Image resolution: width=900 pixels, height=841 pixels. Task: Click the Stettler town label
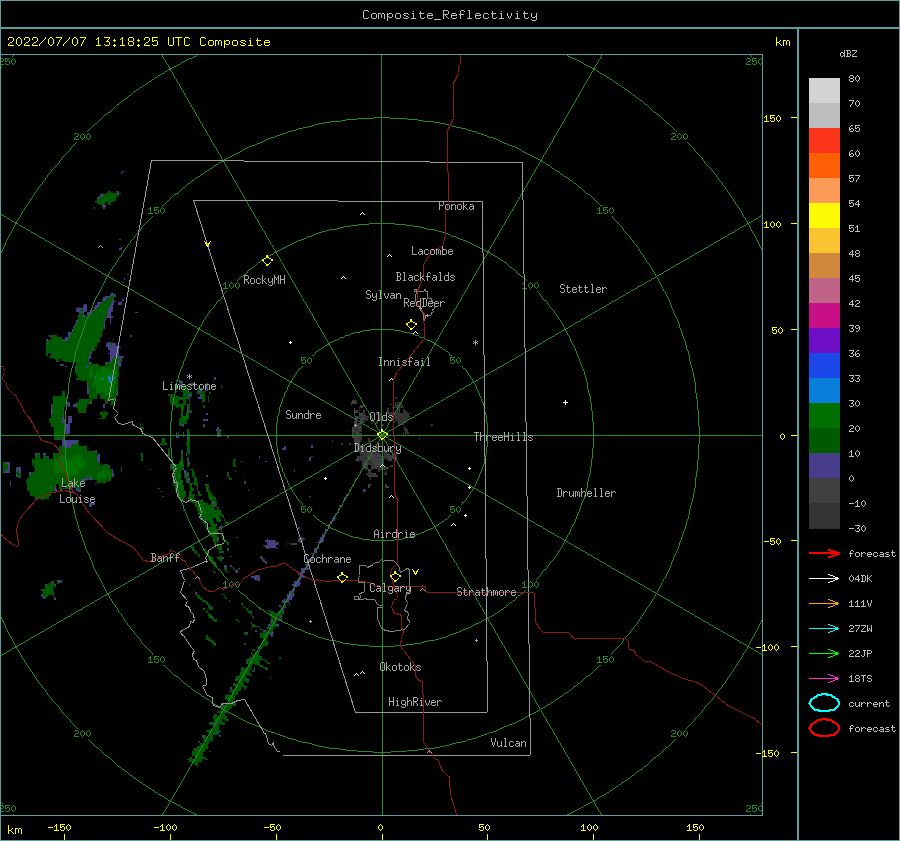(x=583, y=289)
